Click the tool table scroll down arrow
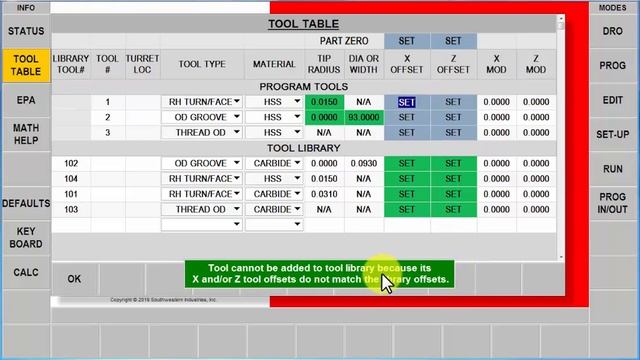Image resolution: width=640 pixels, height=360 pixels. point(561,257)
